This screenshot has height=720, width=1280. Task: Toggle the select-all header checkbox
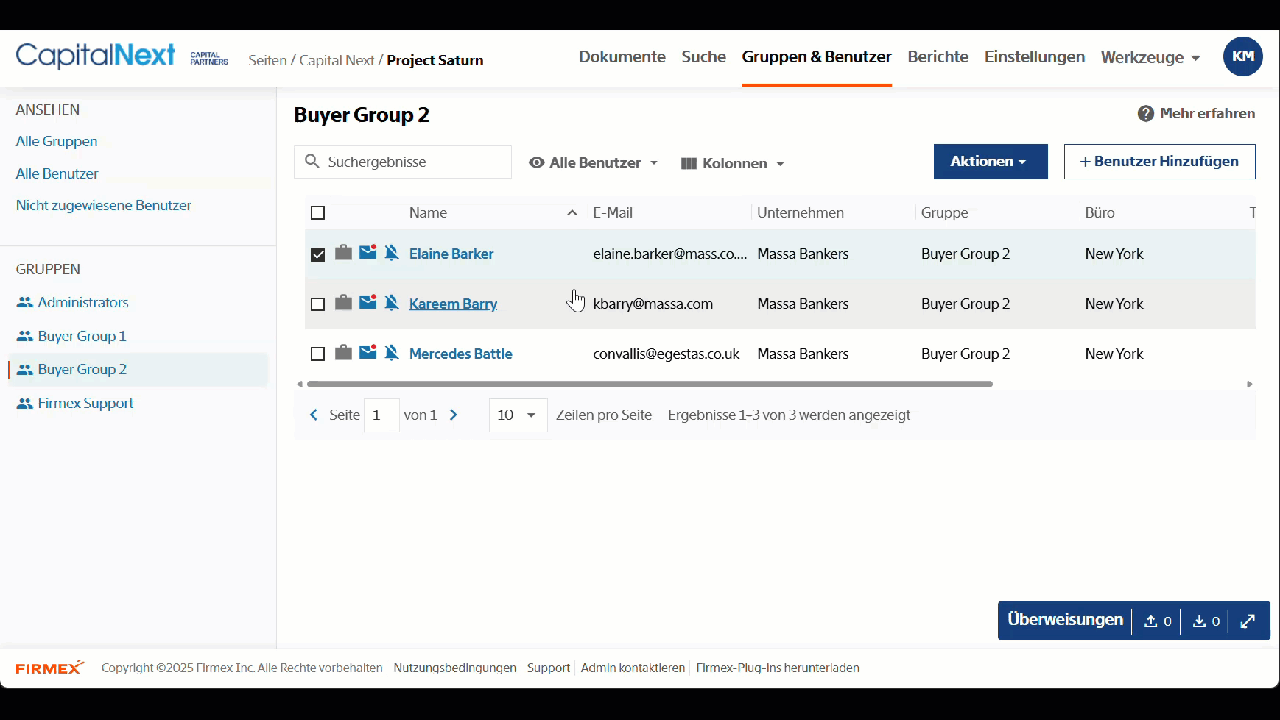(318, 213)
